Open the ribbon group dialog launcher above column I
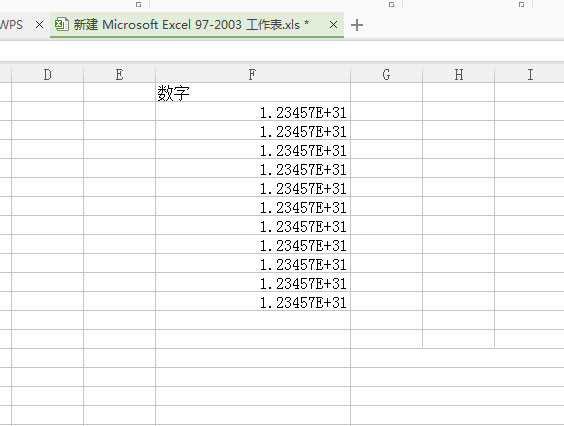Viewport: 564px width, 426px height. 521,4
